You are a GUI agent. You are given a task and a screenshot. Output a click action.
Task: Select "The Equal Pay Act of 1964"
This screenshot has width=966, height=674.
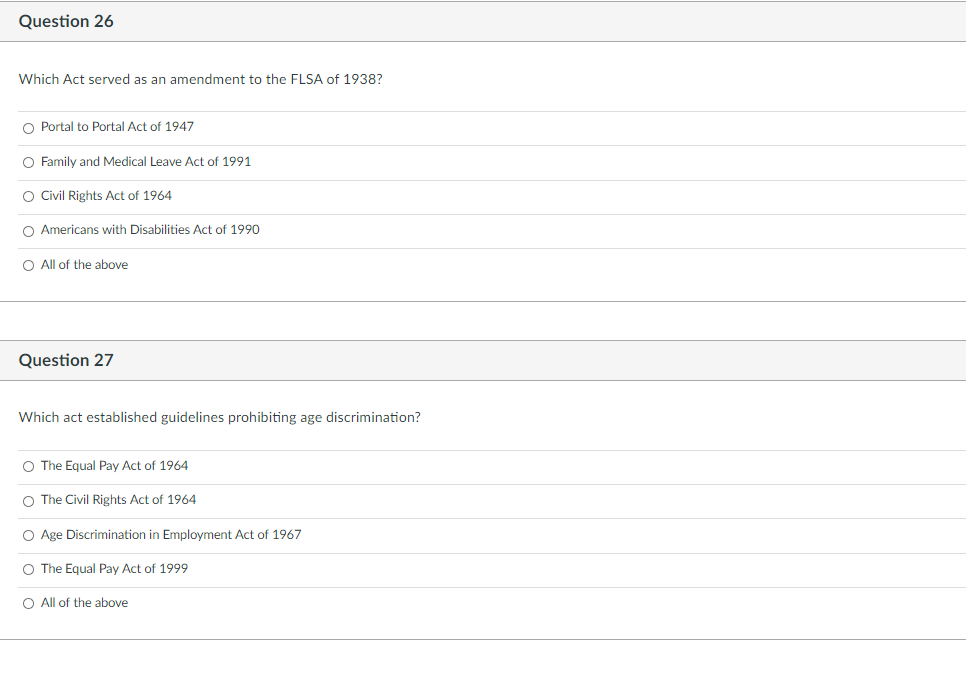click(x=28, y=466)
